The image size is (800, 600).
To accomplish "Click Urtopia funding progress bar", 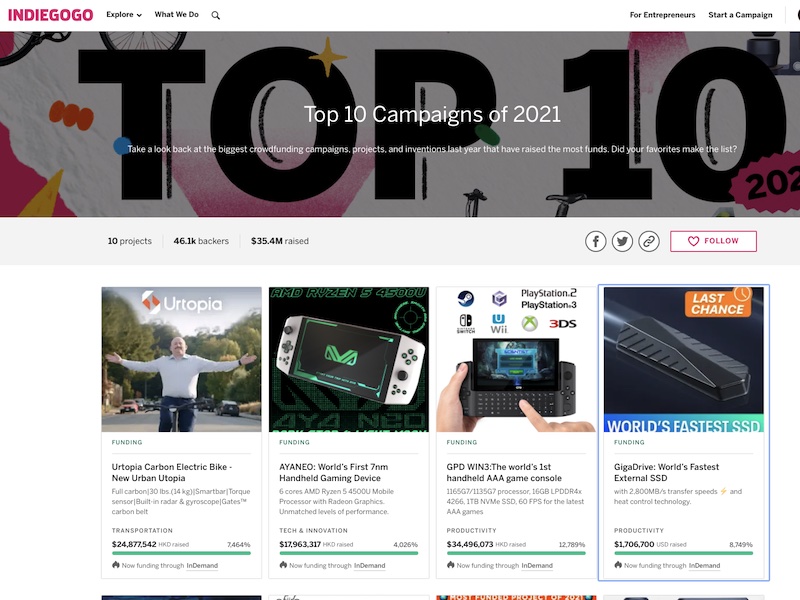I will click(181, 553).
